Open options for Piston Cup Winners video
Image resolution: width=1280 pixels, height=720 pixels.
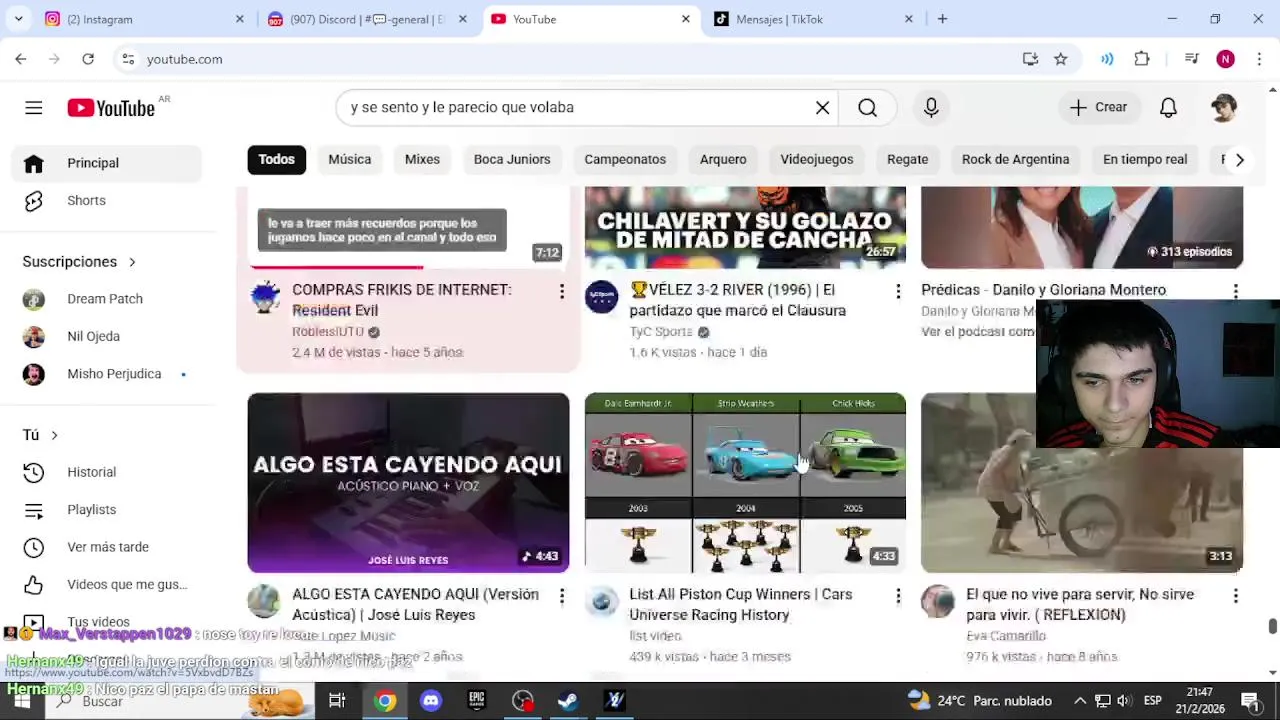898,596
